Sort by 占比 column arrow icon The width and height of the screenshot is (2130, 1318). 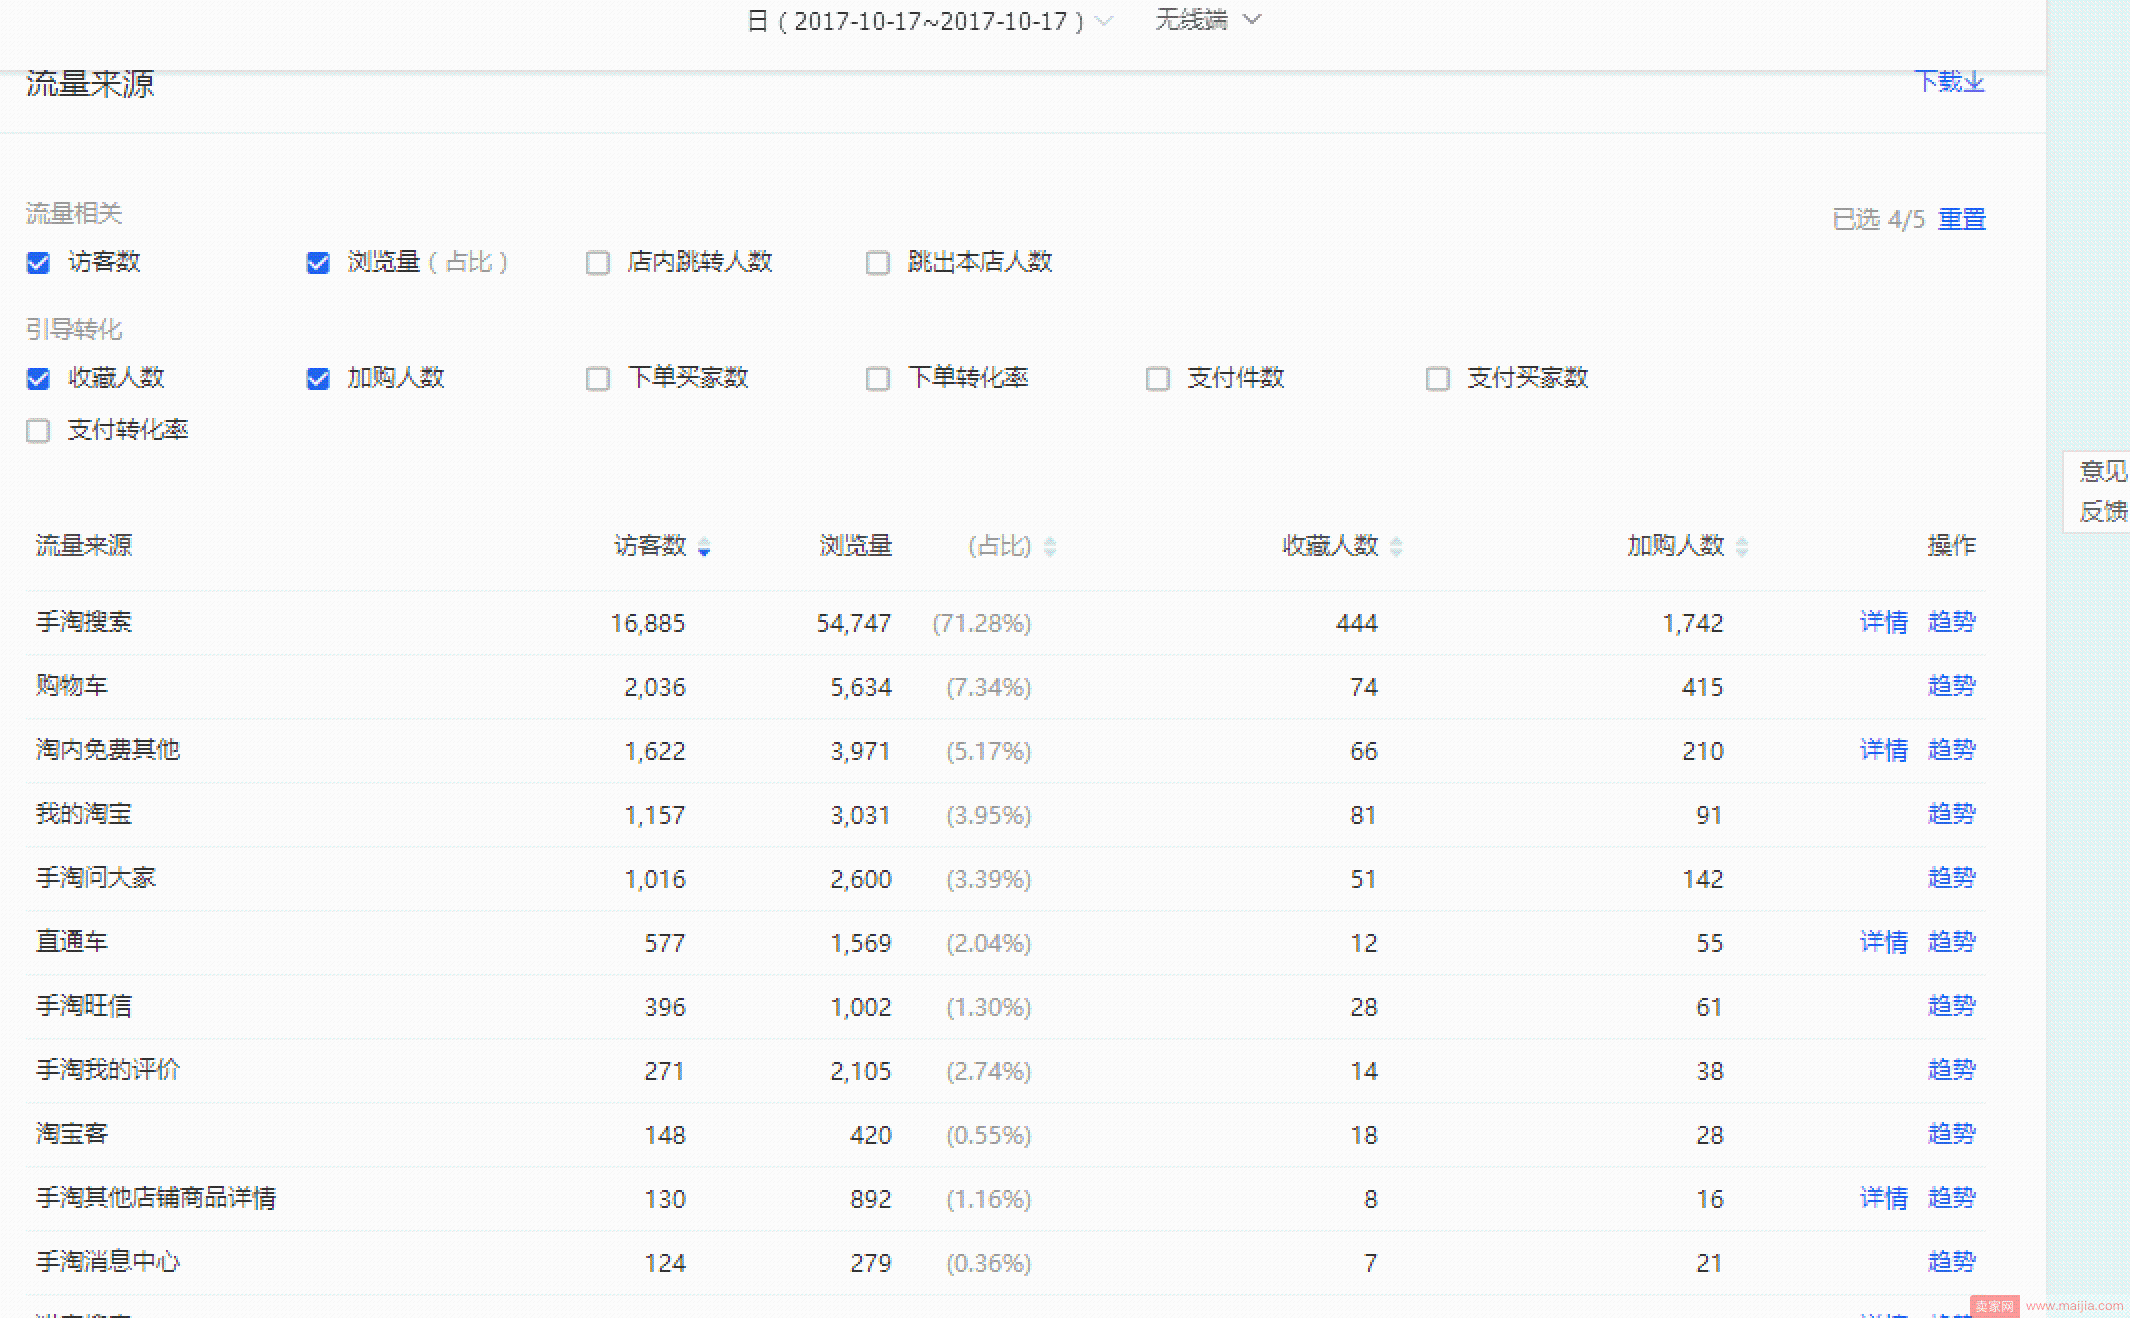[1050, 546]
